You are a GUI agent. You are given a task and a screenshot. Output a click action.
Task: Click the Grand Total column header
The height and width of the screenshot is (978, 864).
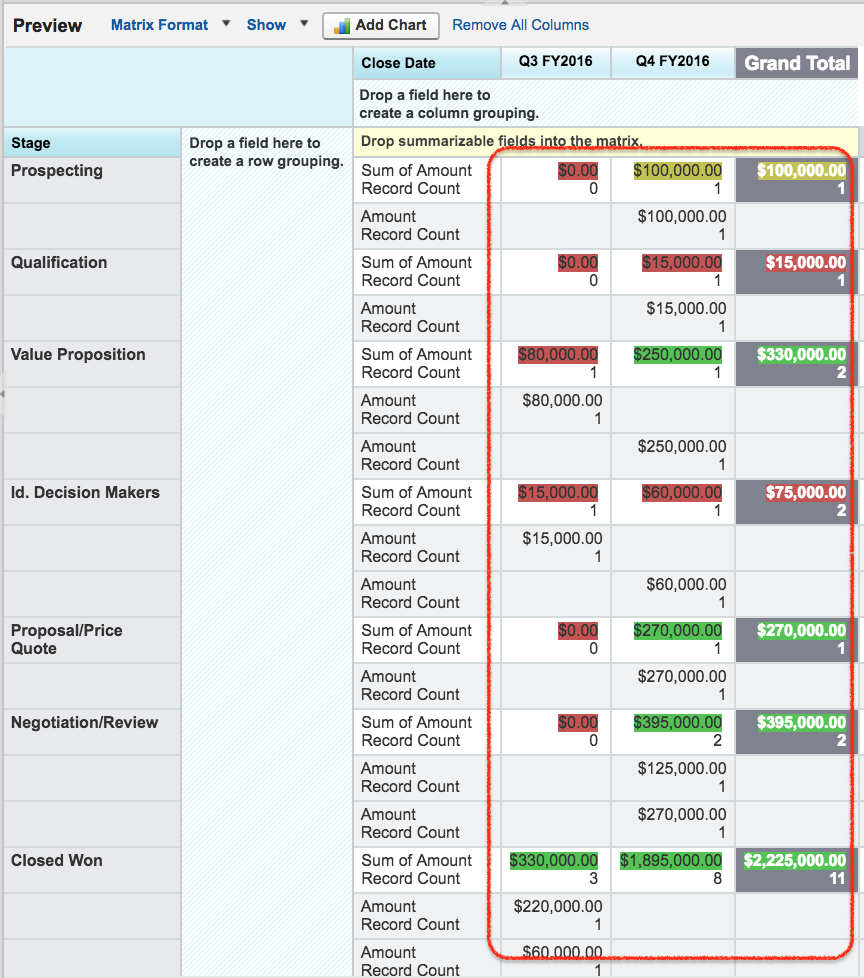coord(797,62)
